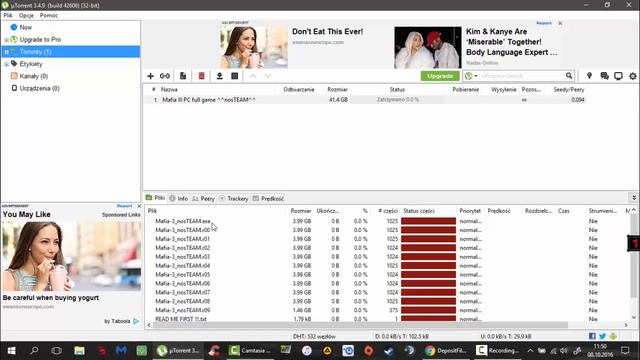The image size is (640, 360).
Task: Start torrent with the download arrow icon
Action: 220,76
